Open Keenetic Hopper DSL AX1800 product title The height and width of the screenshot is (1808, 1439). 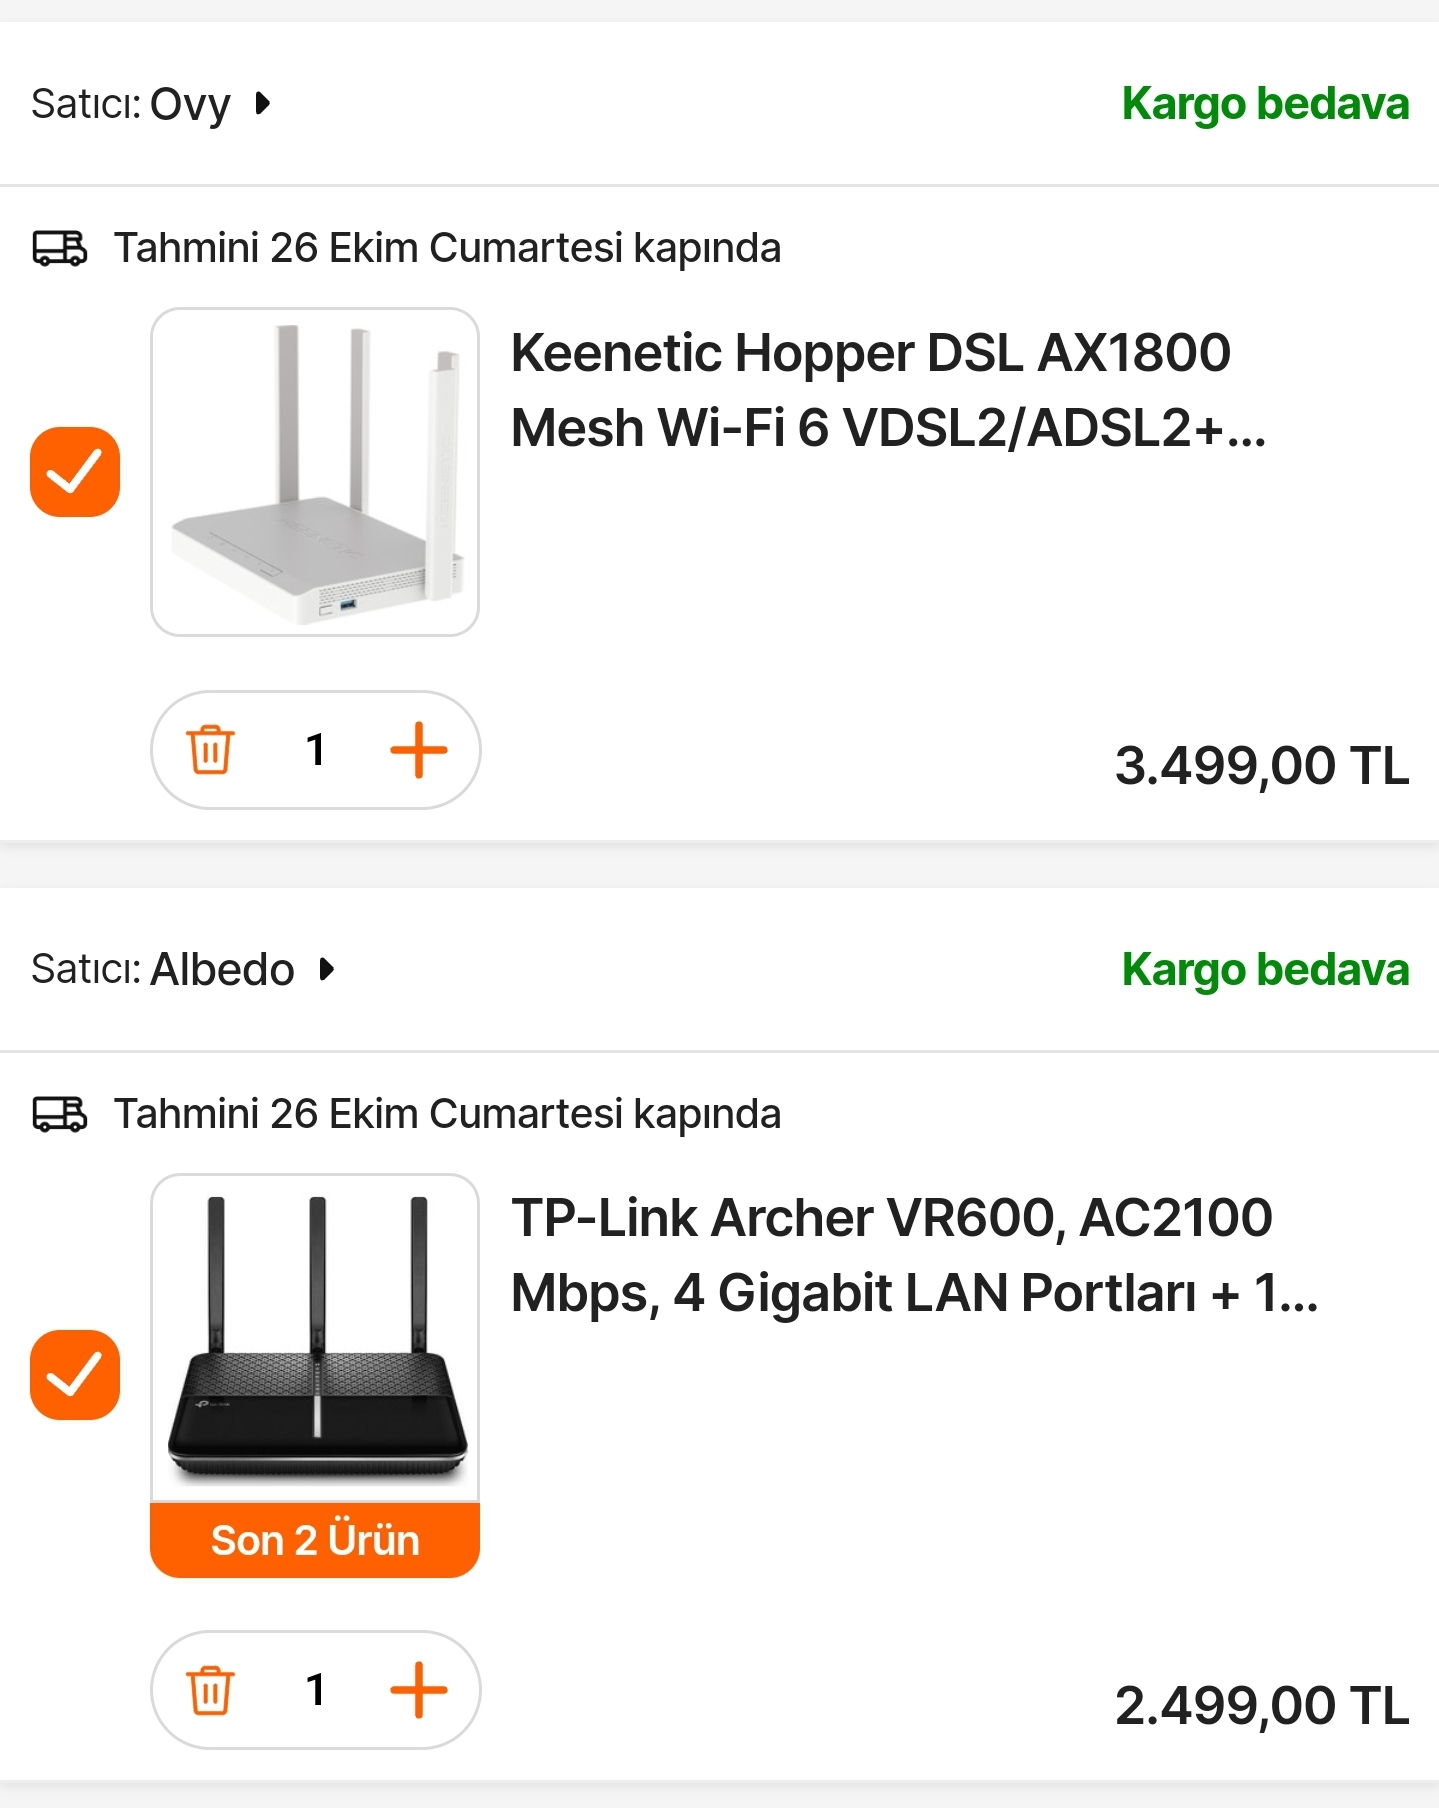pyautogui.click(x=888, y=390)
